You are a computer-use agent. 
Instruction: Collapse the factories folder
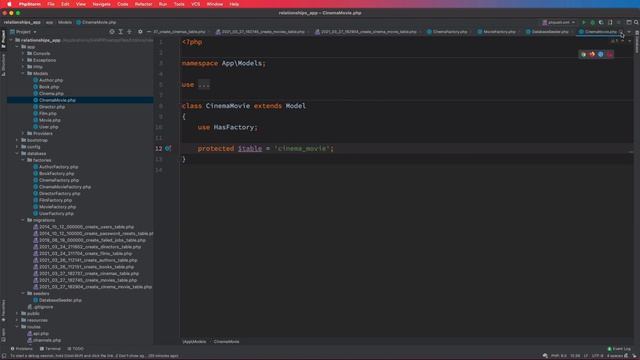[x=23, y=160]
